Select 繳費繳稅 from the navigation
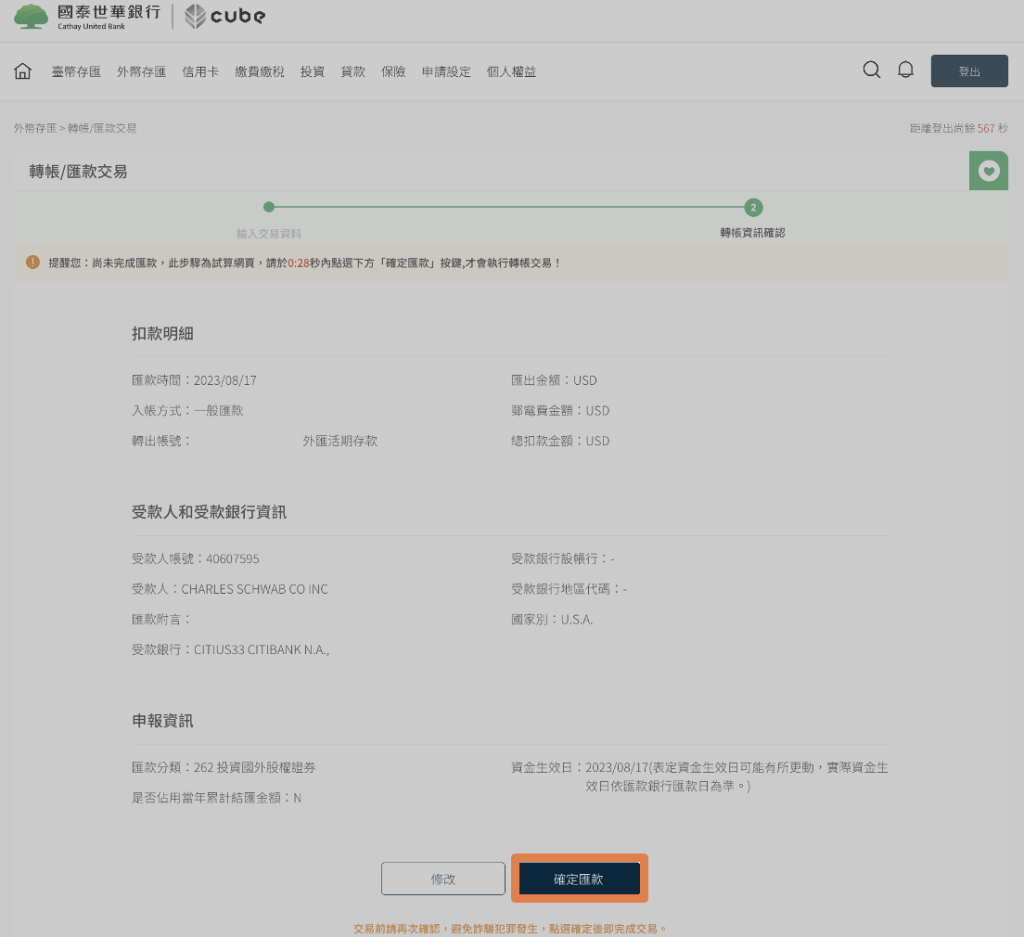Screen dimensions: 1024x937 (x=259, y=71)
